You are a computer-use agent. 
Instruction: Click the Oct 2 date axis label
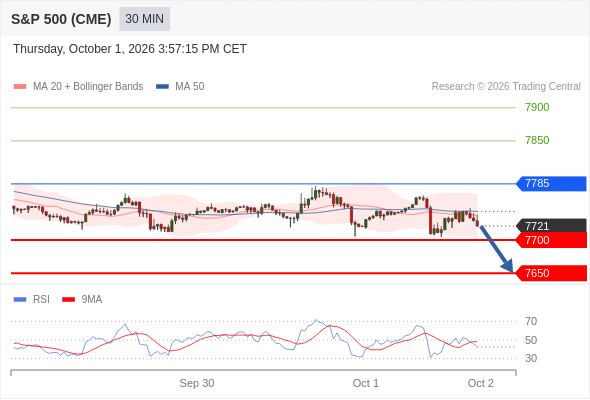(481, 383)
